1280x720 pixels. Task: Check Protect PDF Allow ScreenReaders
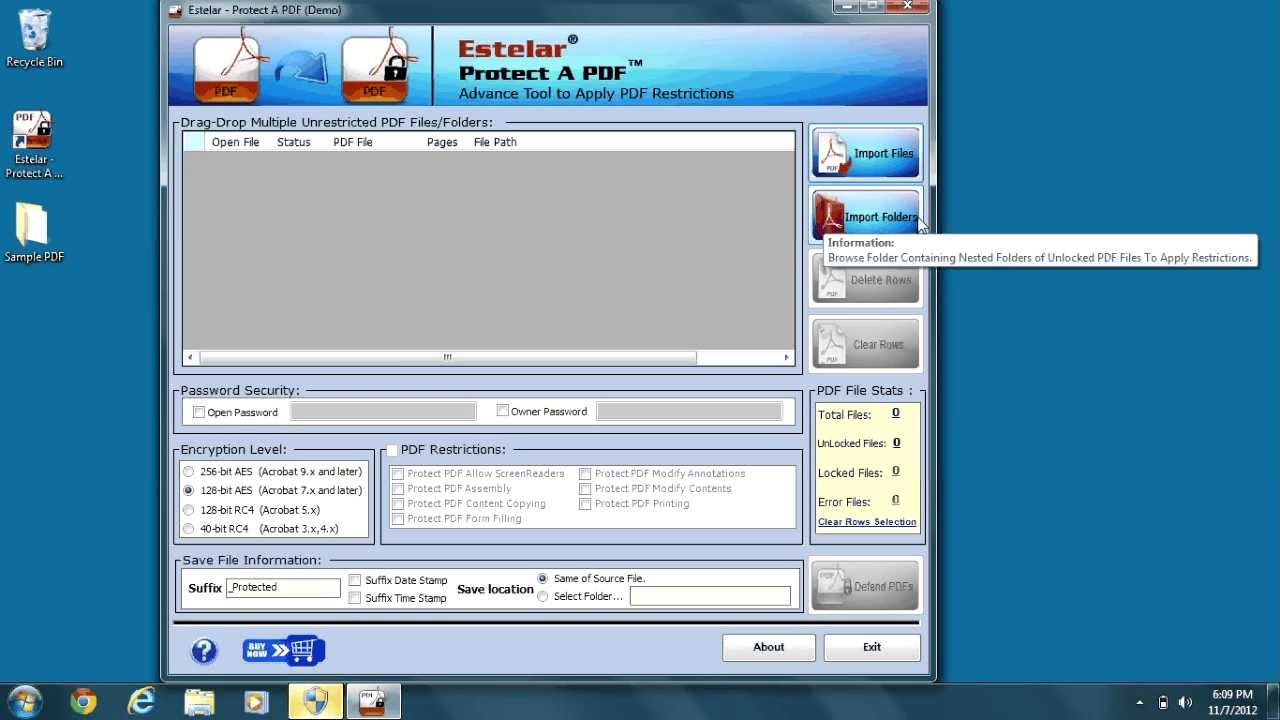point(398,474)
